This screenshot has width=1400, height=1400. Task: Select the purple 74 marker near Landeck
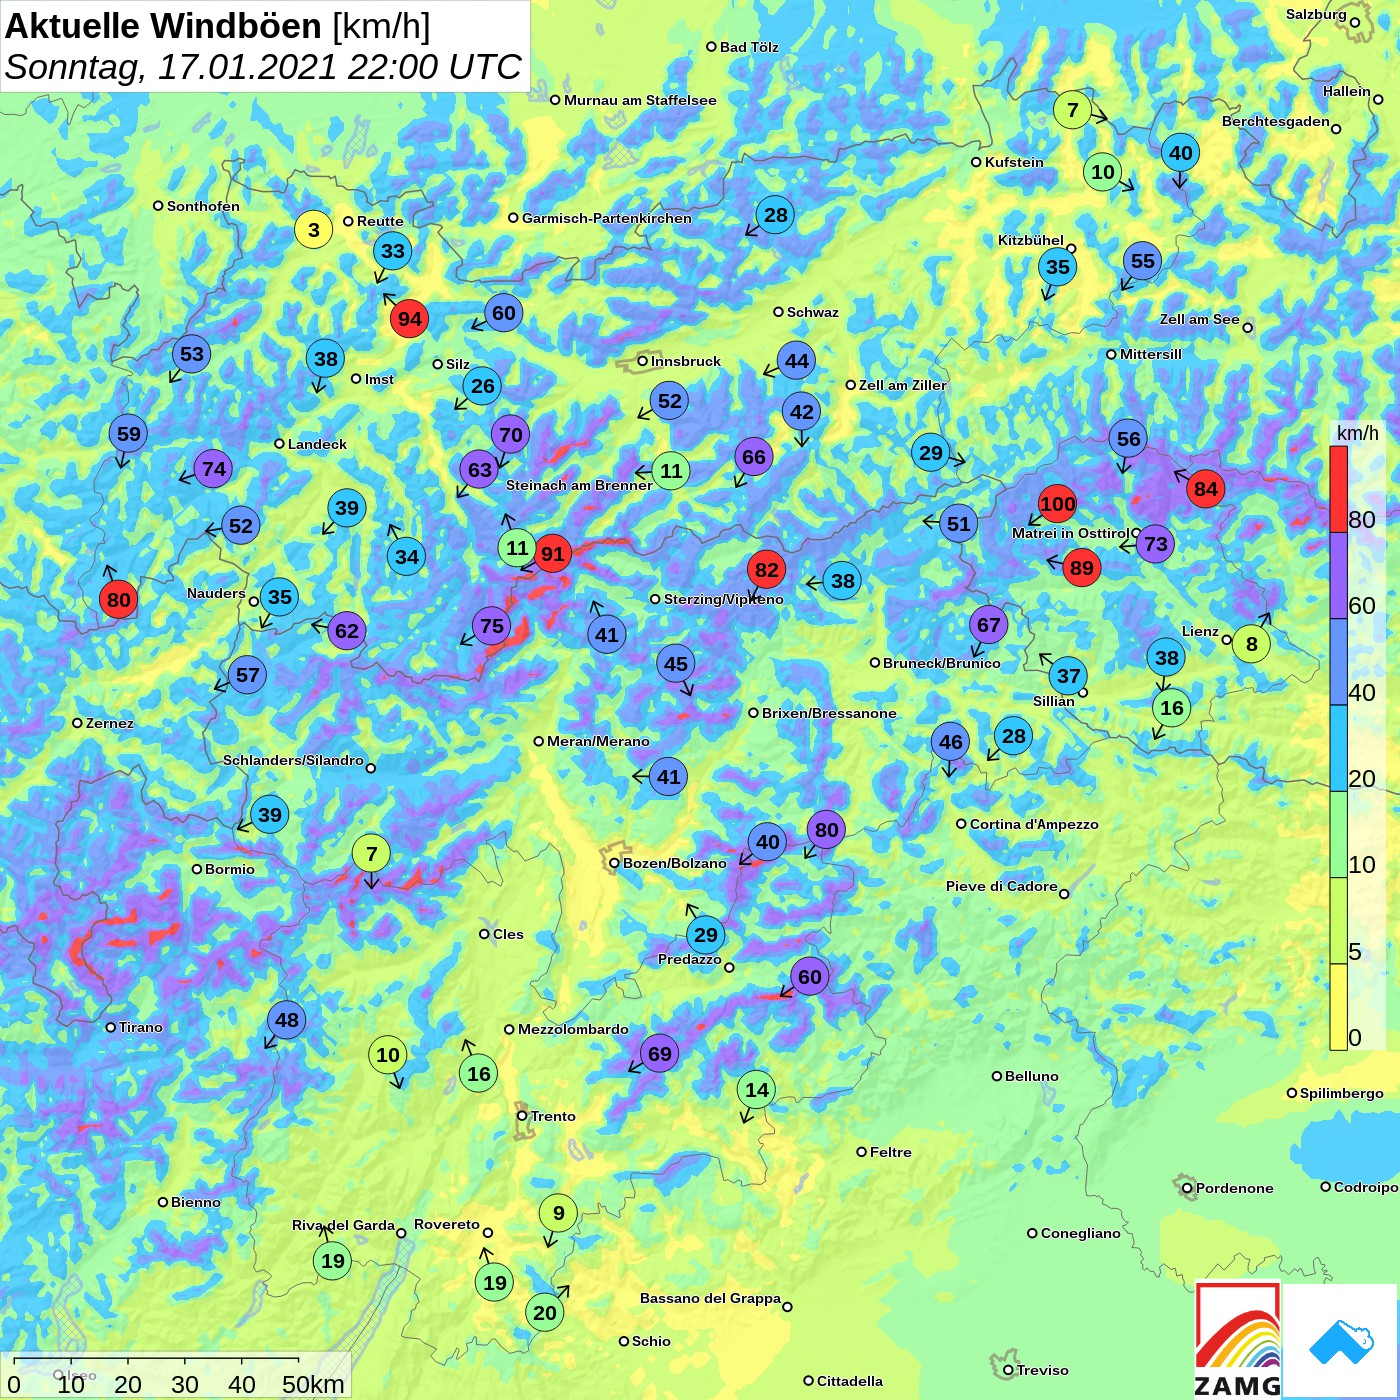[x=214, y=469]
